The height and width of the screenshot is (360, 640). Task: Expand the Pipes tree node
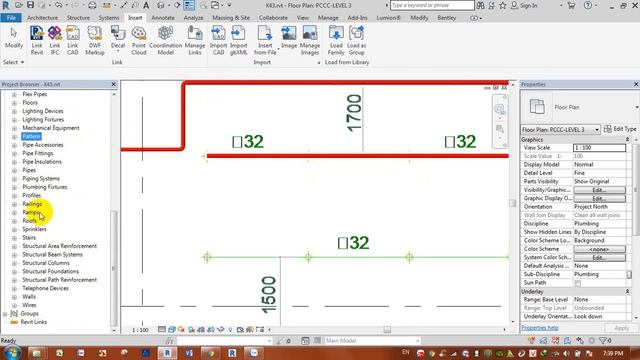14,170
